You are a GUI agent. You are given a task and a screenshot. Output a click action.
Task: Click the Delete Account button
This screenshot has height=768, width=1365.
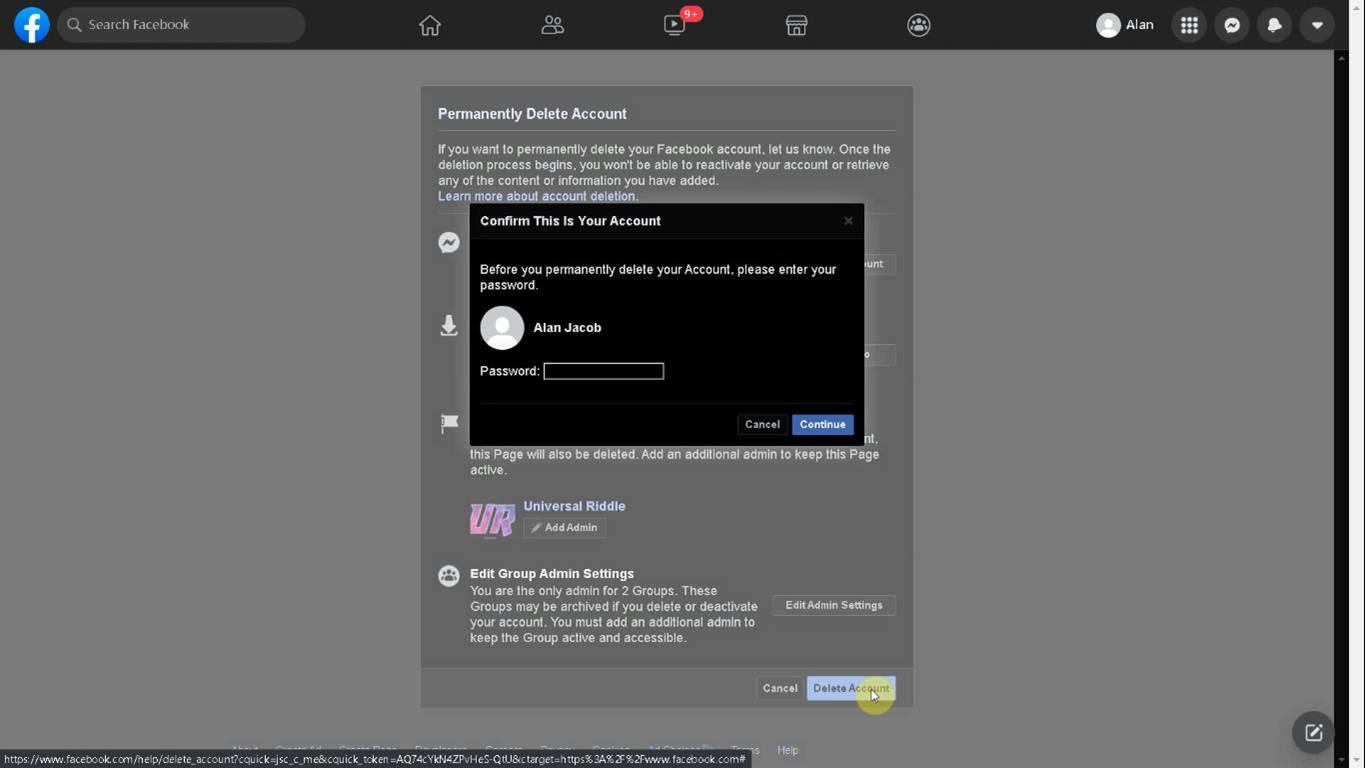click(849, 688)
